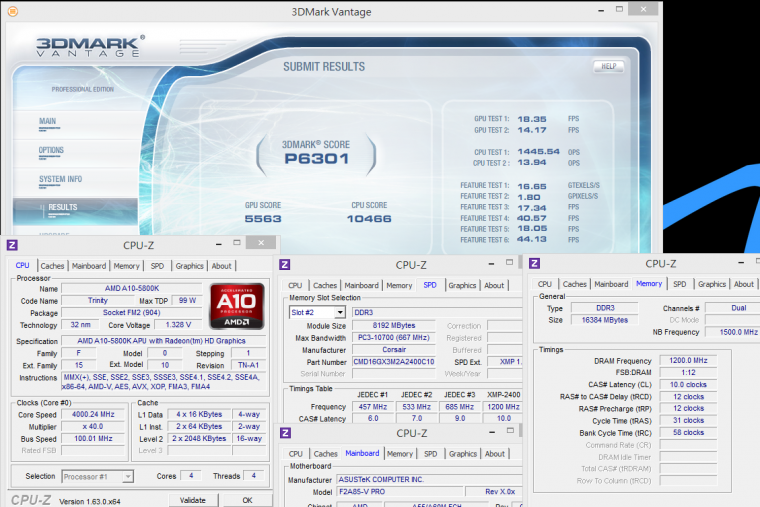Go to Options in 3DMark Vantage sidebar
The image size is (760, 507).
pyautogui.click(x=52, y=151)
